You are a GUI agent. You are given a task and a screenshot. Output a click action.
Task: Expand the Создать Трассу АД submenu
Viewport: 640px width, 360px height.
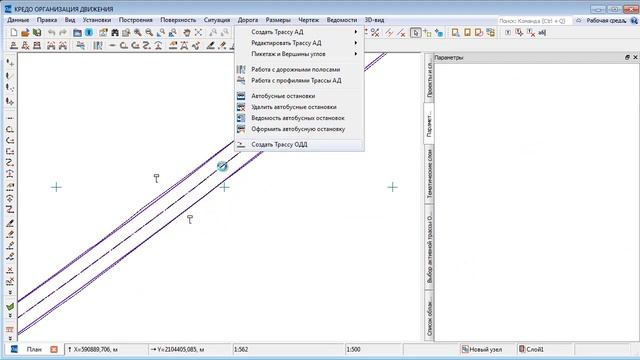tap(300, 32)
